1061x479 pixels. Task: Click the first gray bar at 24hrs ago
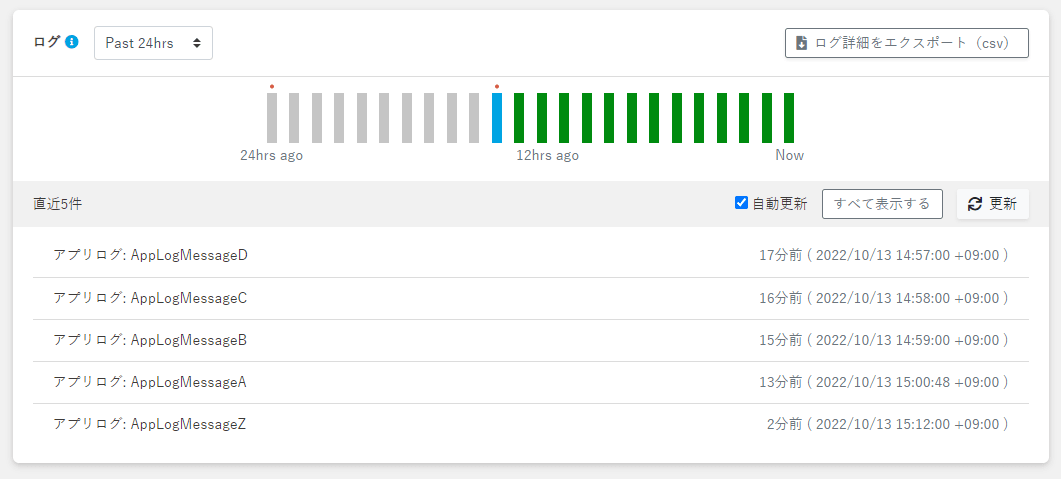pos(272,118)
